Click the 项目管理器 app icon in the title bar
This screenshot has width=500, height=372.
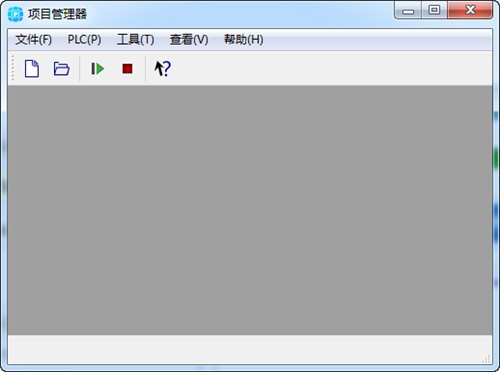(x=15, y=14)
